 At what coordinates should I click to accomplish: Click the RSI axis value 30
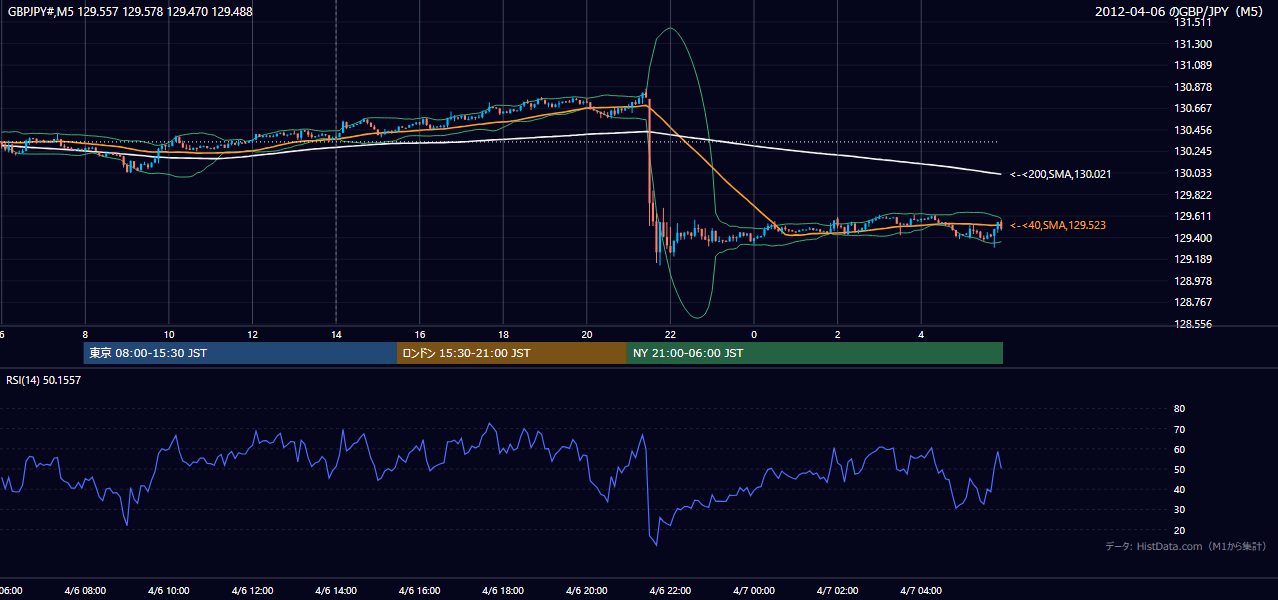point(1179,509)
